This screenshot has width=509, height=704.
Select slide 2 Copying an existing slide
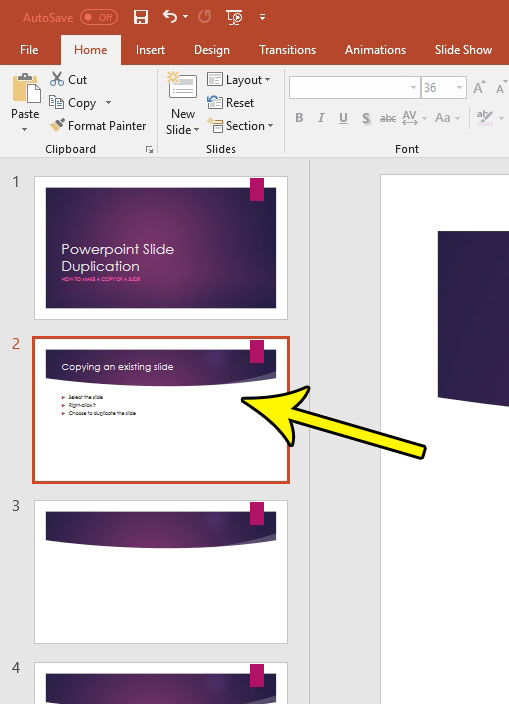[161, 410]
